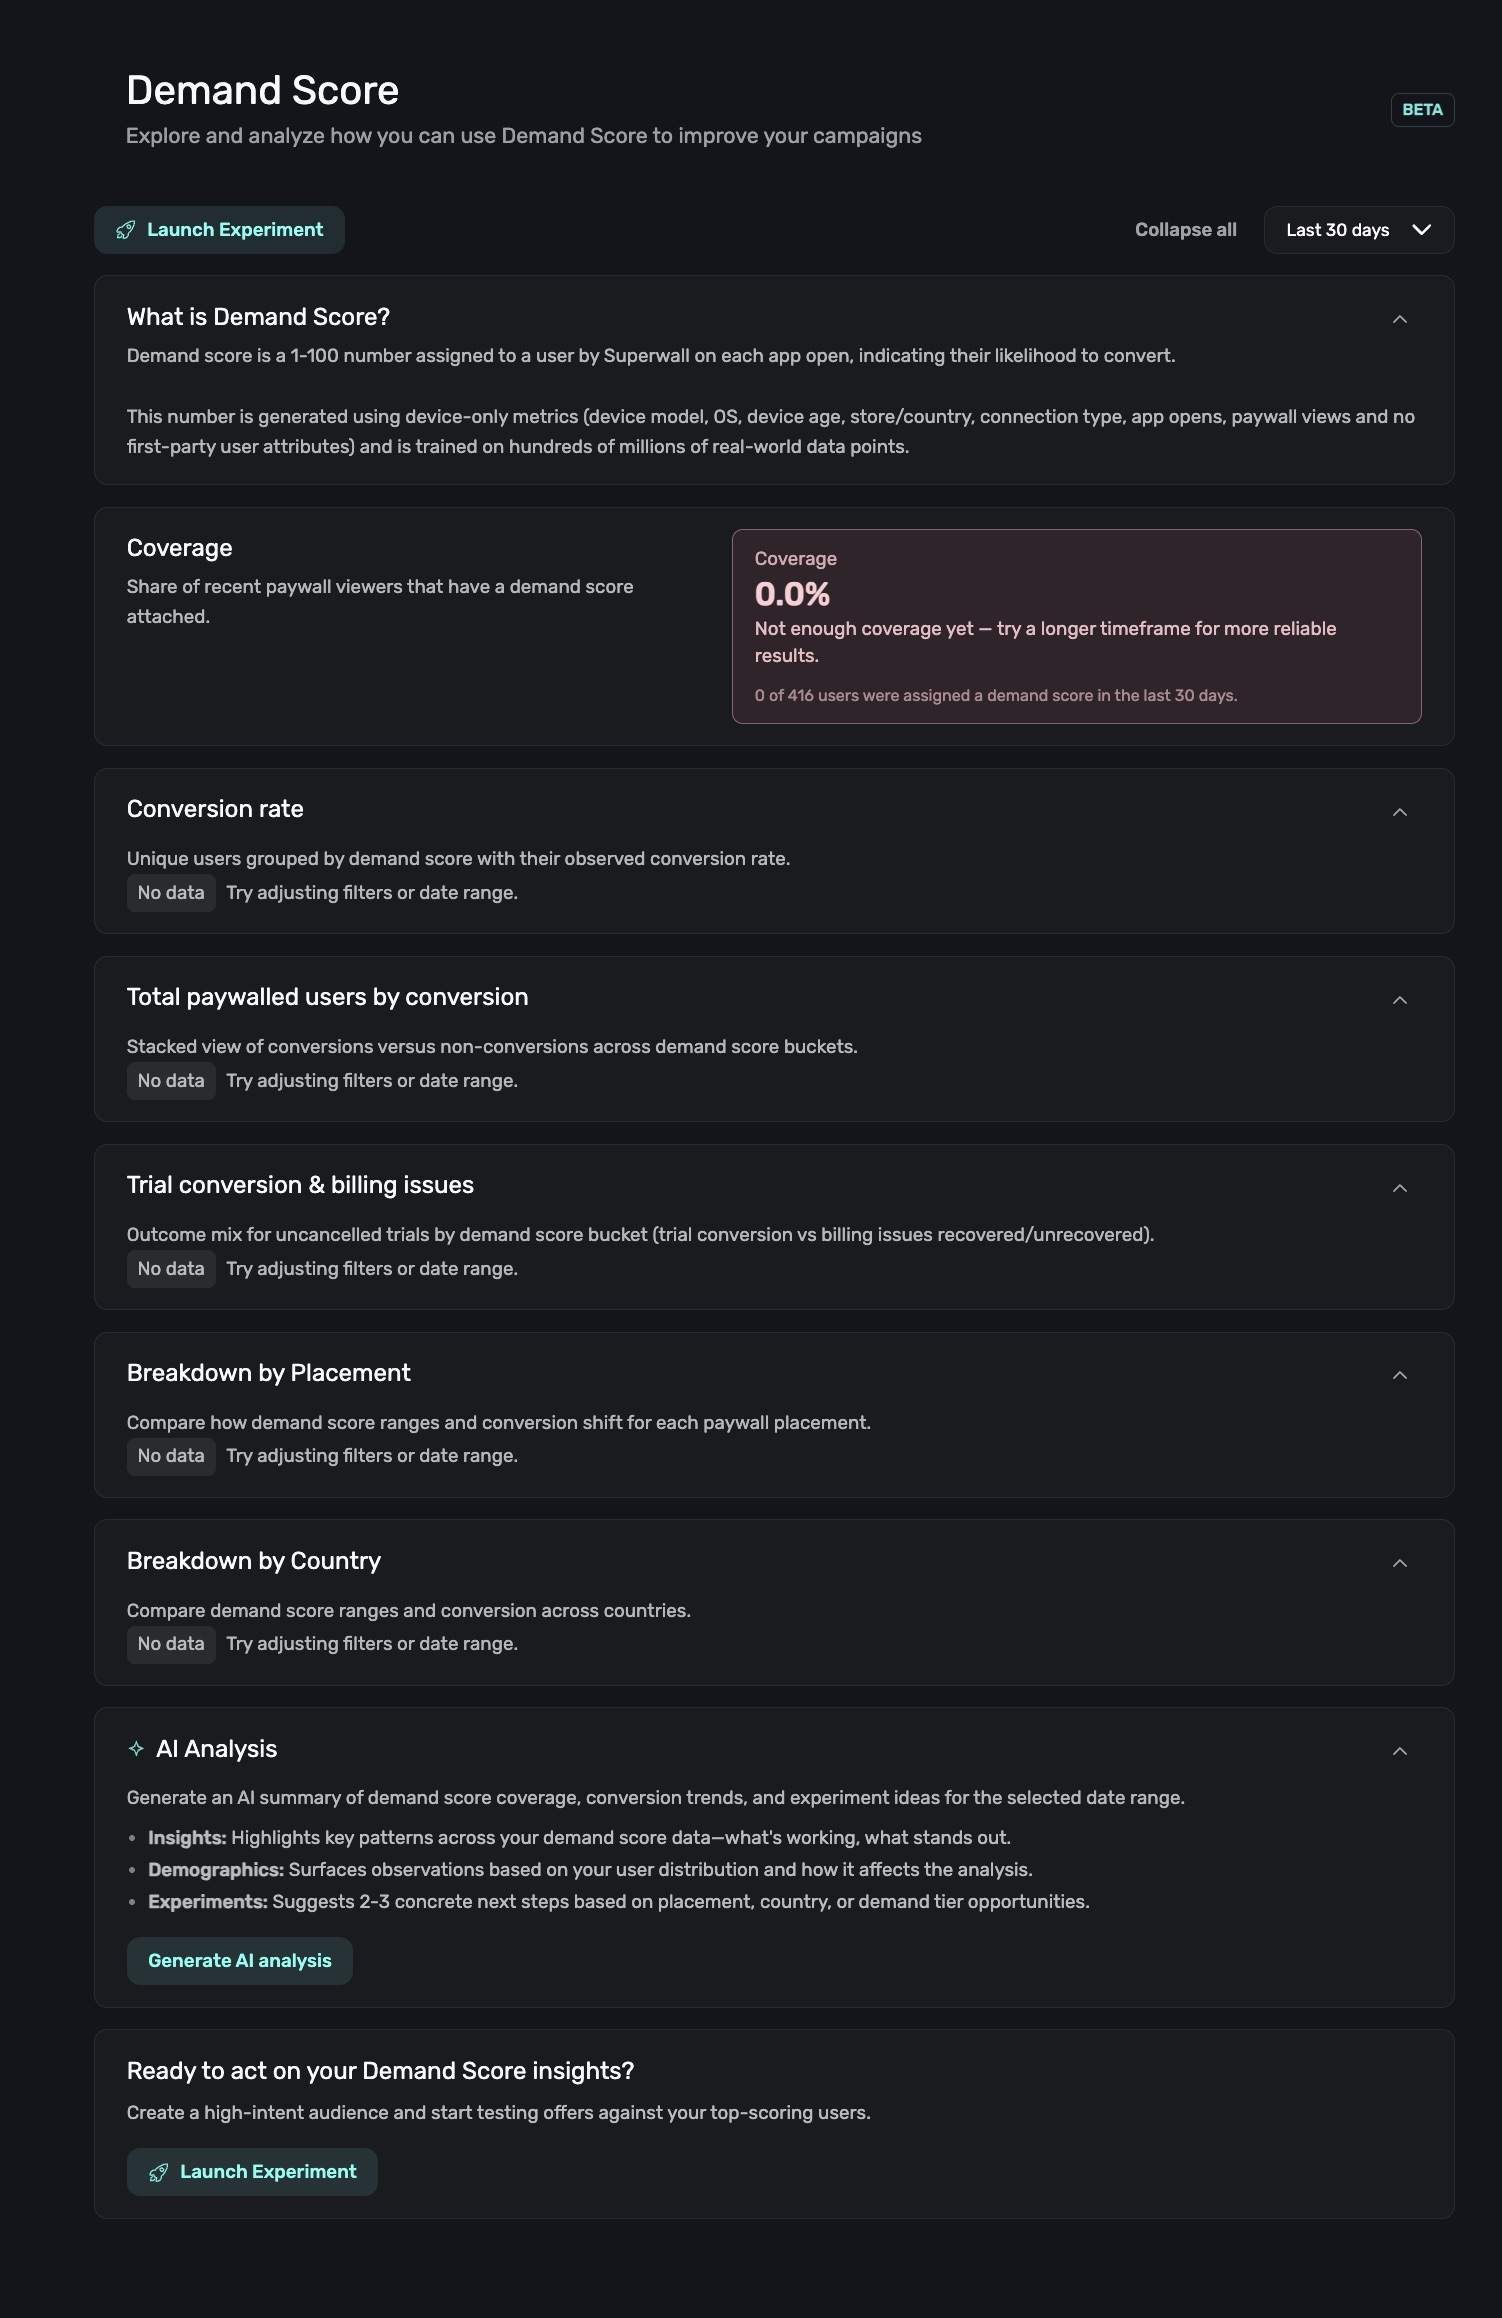Click Generate AI analysis button
Image resolution: width=1502 pixels, height=2318 pixels.
(x=239, y=1961)
